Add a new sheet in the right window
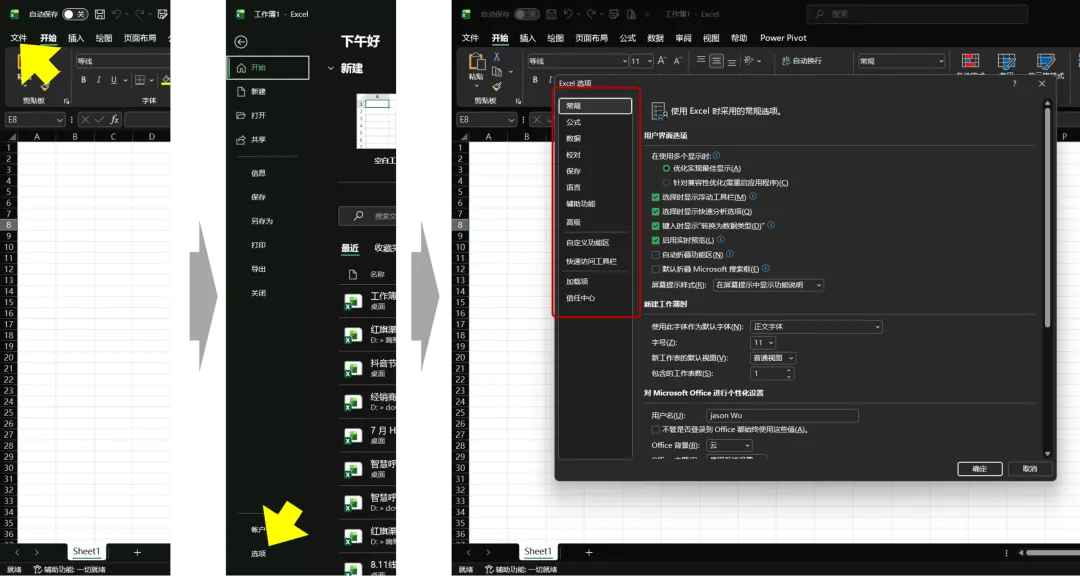This screenshot has height=576, width=1080. click(588, 552)
